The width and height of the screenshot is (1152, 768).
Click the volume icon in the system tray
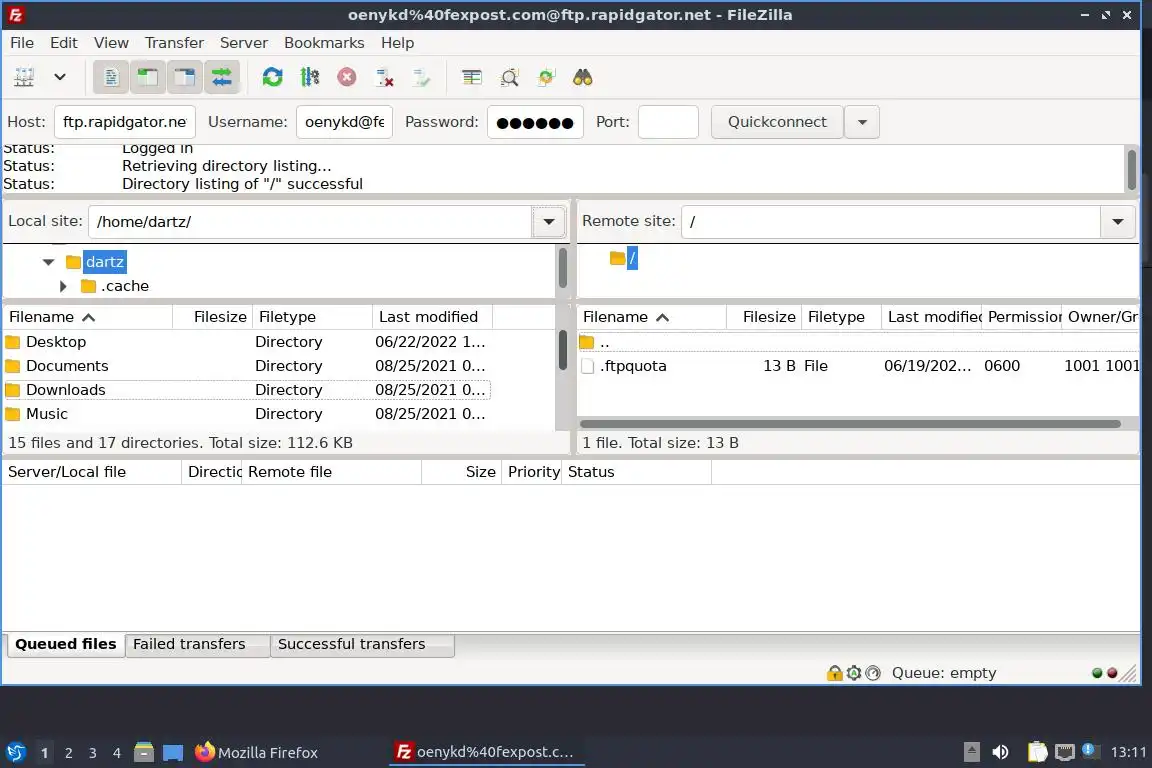coord(1000,753)
